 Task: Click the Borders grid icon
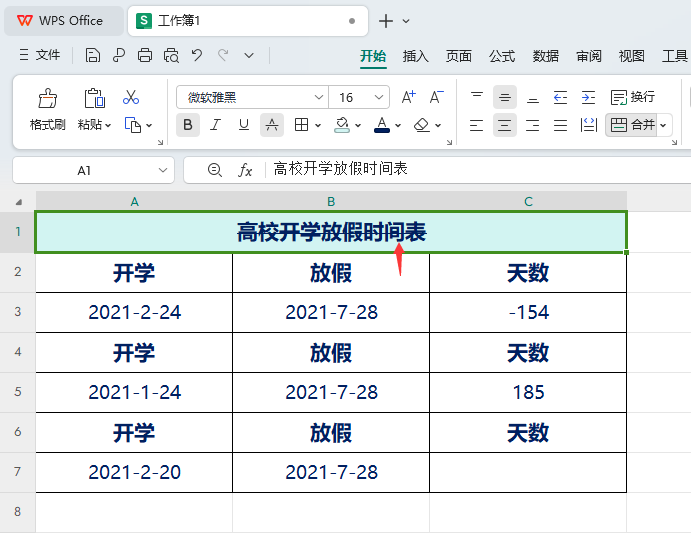301,125
